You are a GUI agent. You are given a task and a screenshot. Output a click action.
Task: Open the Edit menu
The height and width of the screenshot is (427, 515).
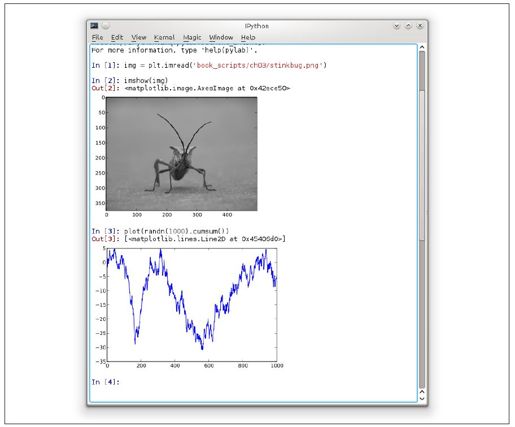click(x=117, y=37)
